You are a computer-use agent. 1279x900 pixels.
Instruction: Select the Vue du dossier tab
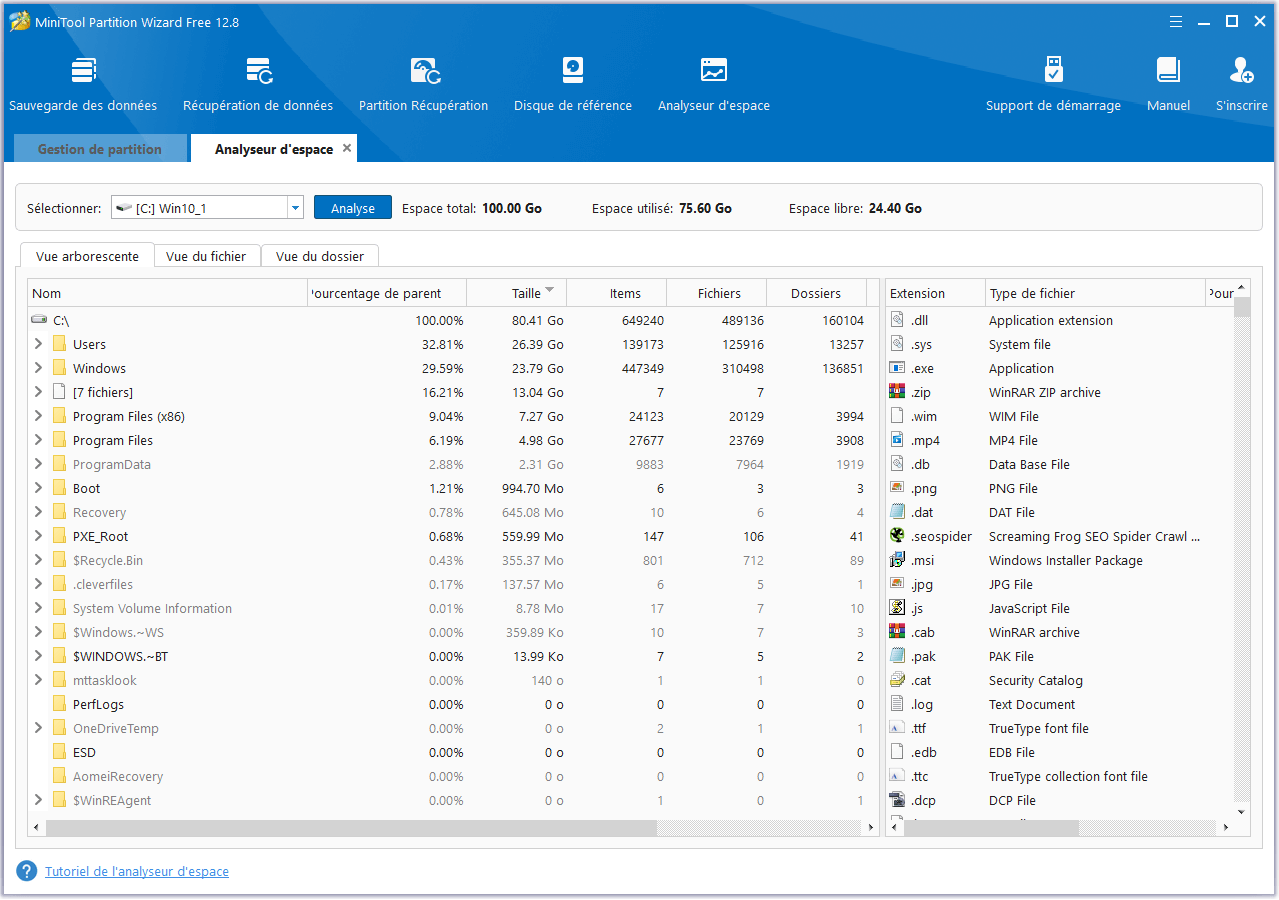320,256
